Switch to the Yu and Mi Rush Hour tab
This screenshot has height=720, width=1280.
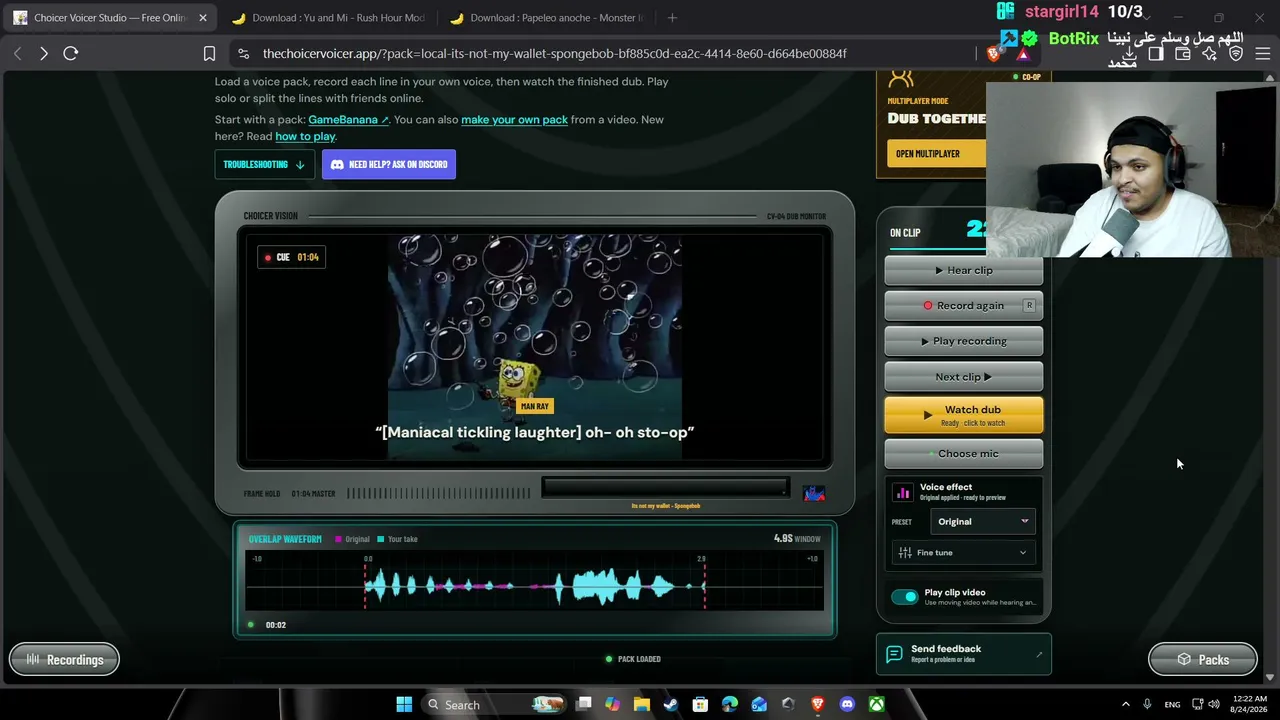328,18
